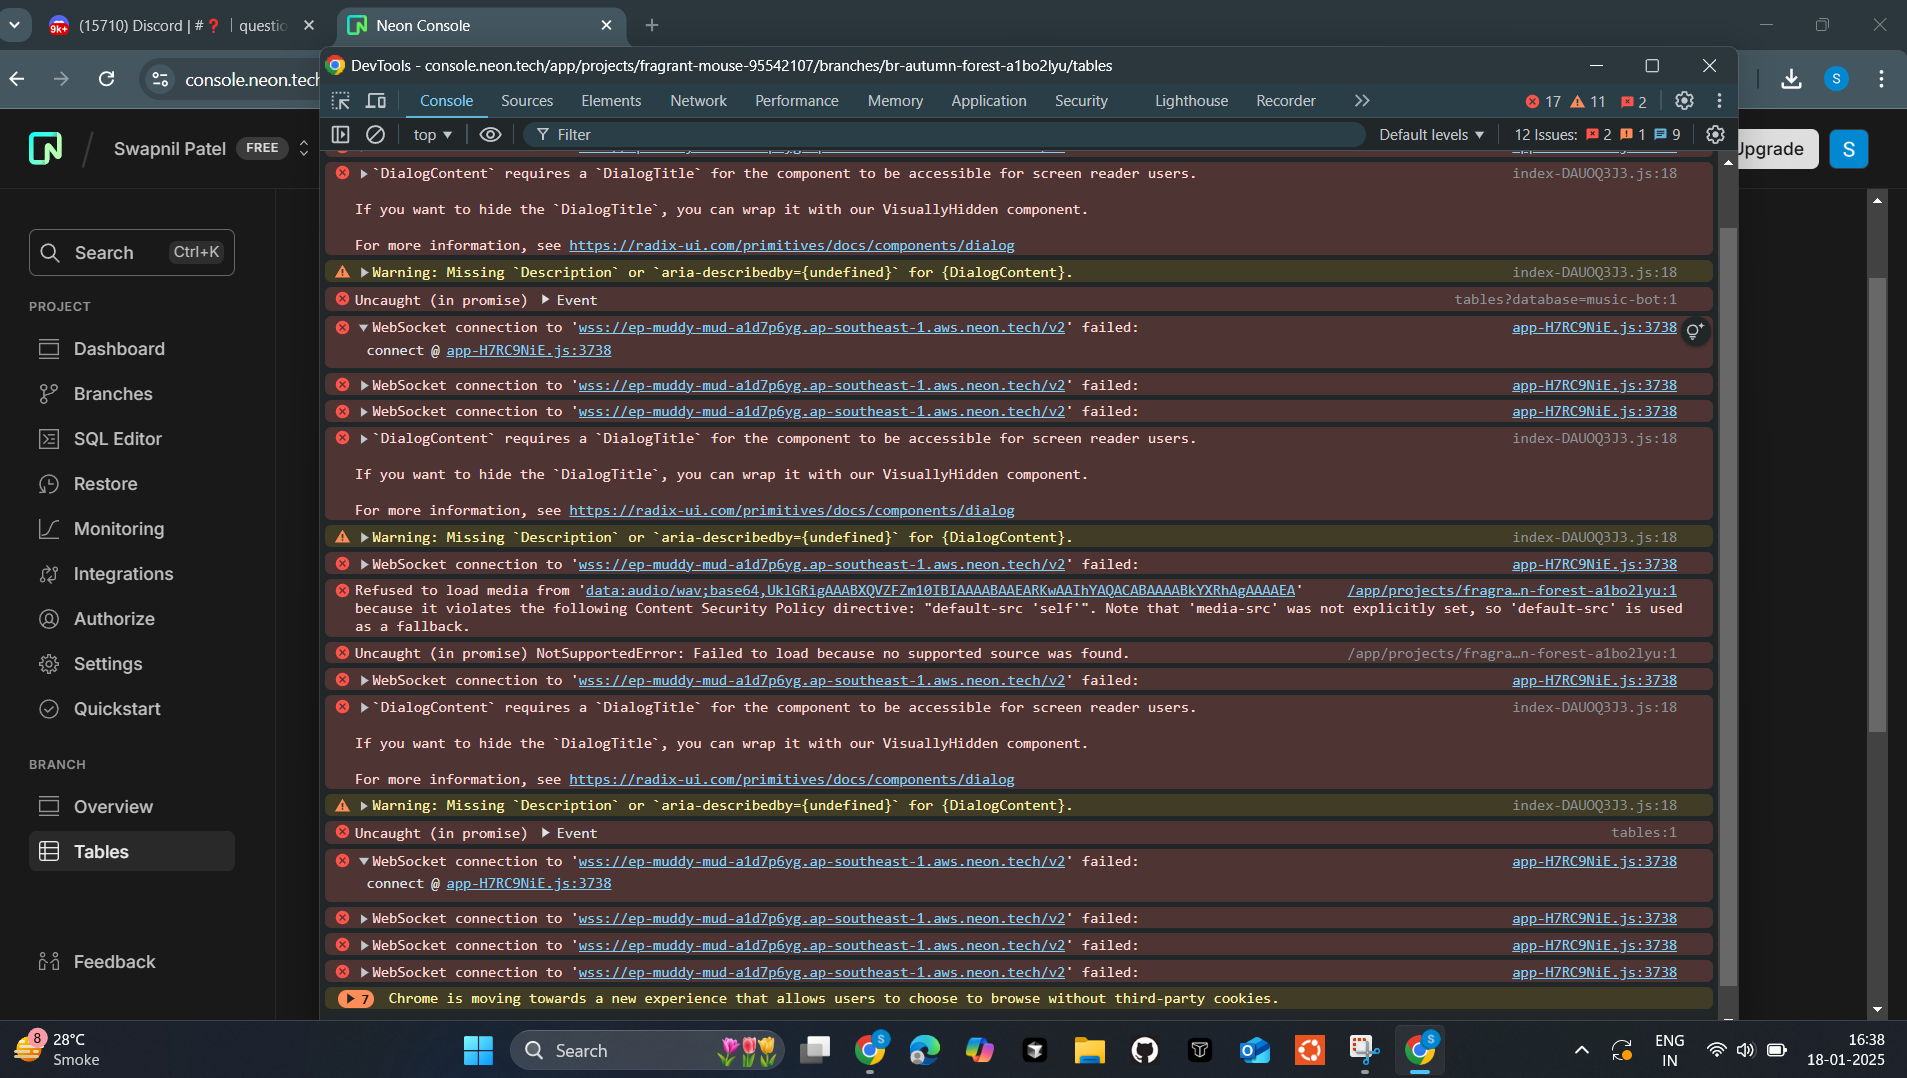The height and width of the screenshot is (1078, 1907).
Task: Click the red error count badge 17
Action: 1543,101
